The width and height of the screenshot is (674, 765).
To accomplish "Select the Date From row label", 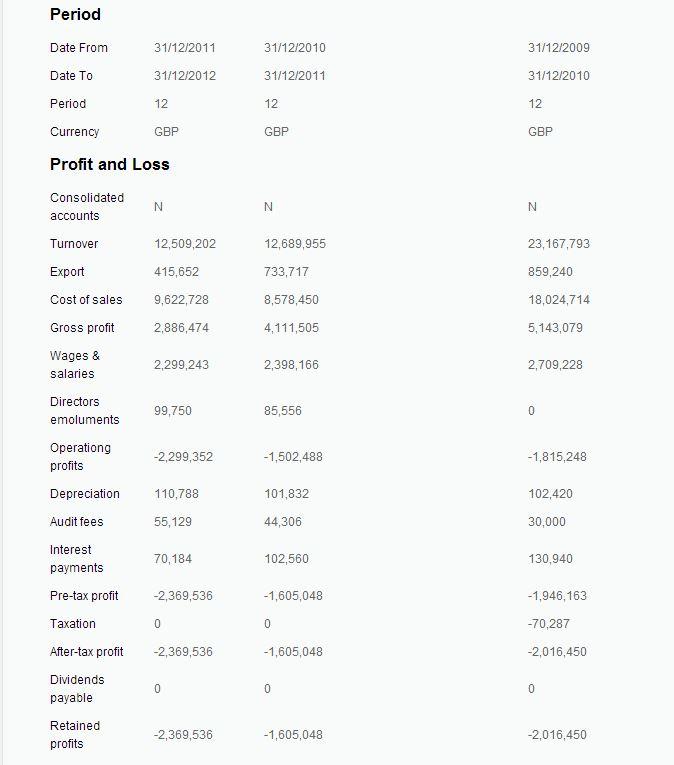I will pos(79,48).
